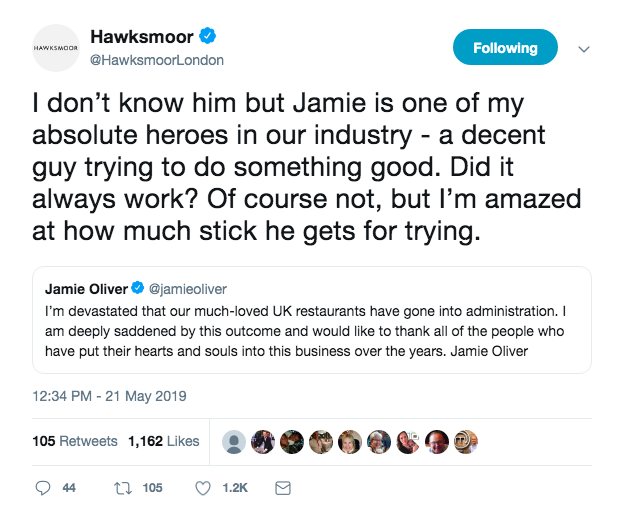Open the Hawksmoor display name link
Image resolution: width=620 pixels, height=518 pixels.
[147, 38]
